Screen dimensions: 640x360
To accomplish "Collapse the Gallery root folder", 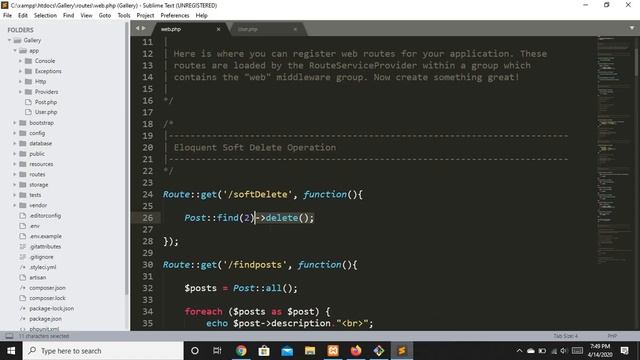I will [10, 40].
